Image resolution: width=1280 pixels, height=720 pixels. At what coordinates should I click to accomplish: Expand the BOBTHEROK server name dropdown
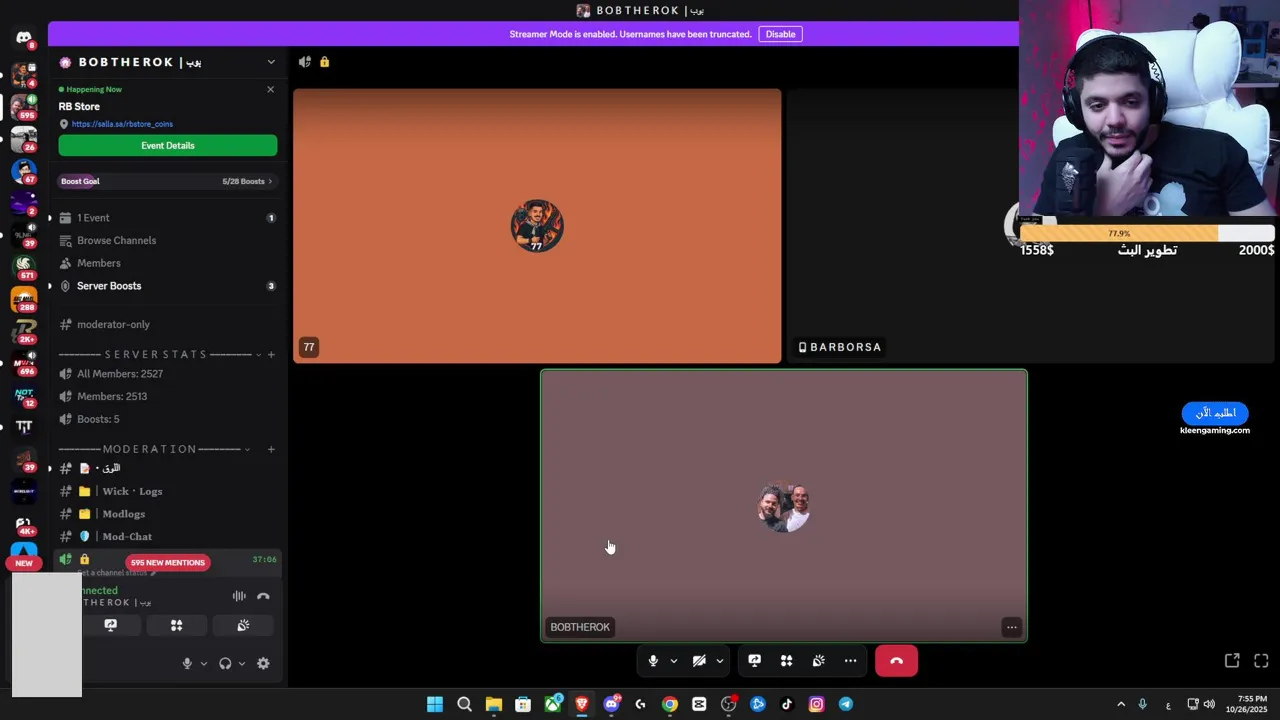click(x=271, y=62)
